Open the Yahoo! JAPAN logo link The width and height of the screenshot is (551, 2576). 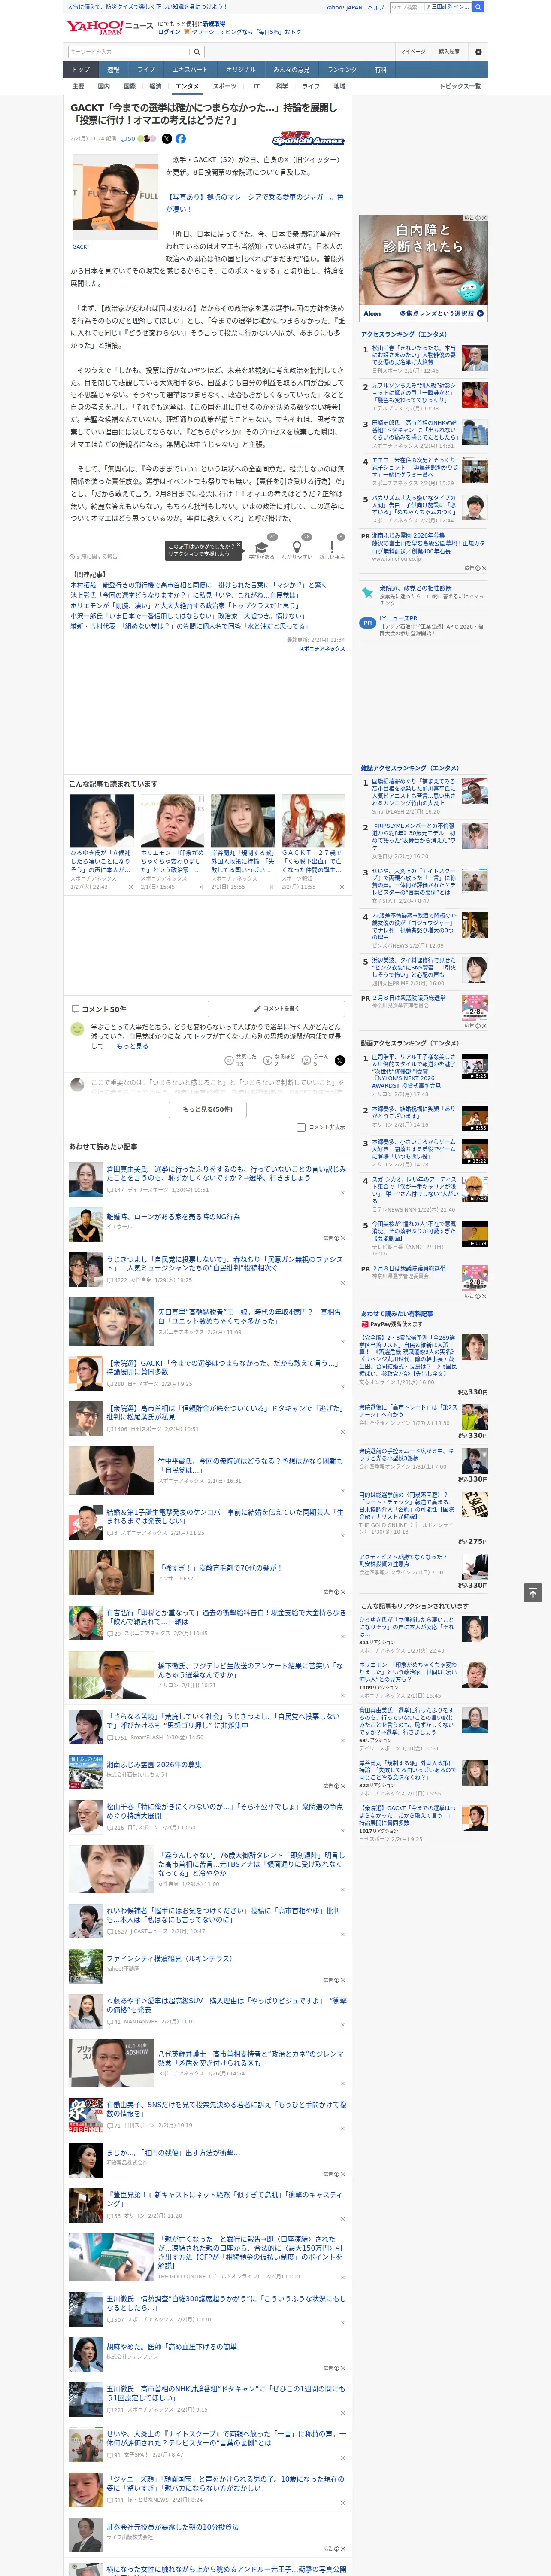coord(95,27)
